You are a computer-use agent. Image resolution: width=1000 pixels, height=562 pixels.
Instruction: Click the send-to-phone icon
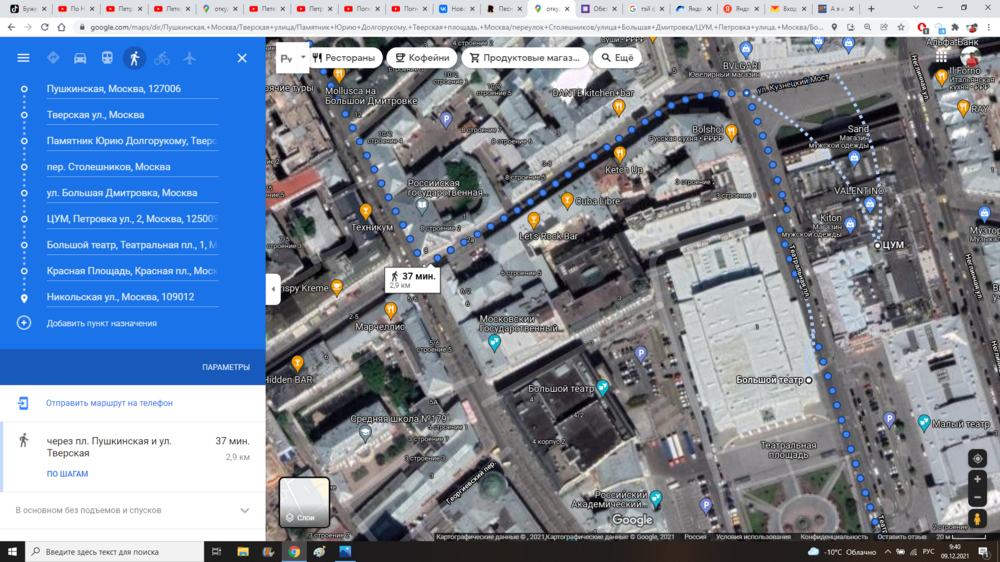(23, 403)
